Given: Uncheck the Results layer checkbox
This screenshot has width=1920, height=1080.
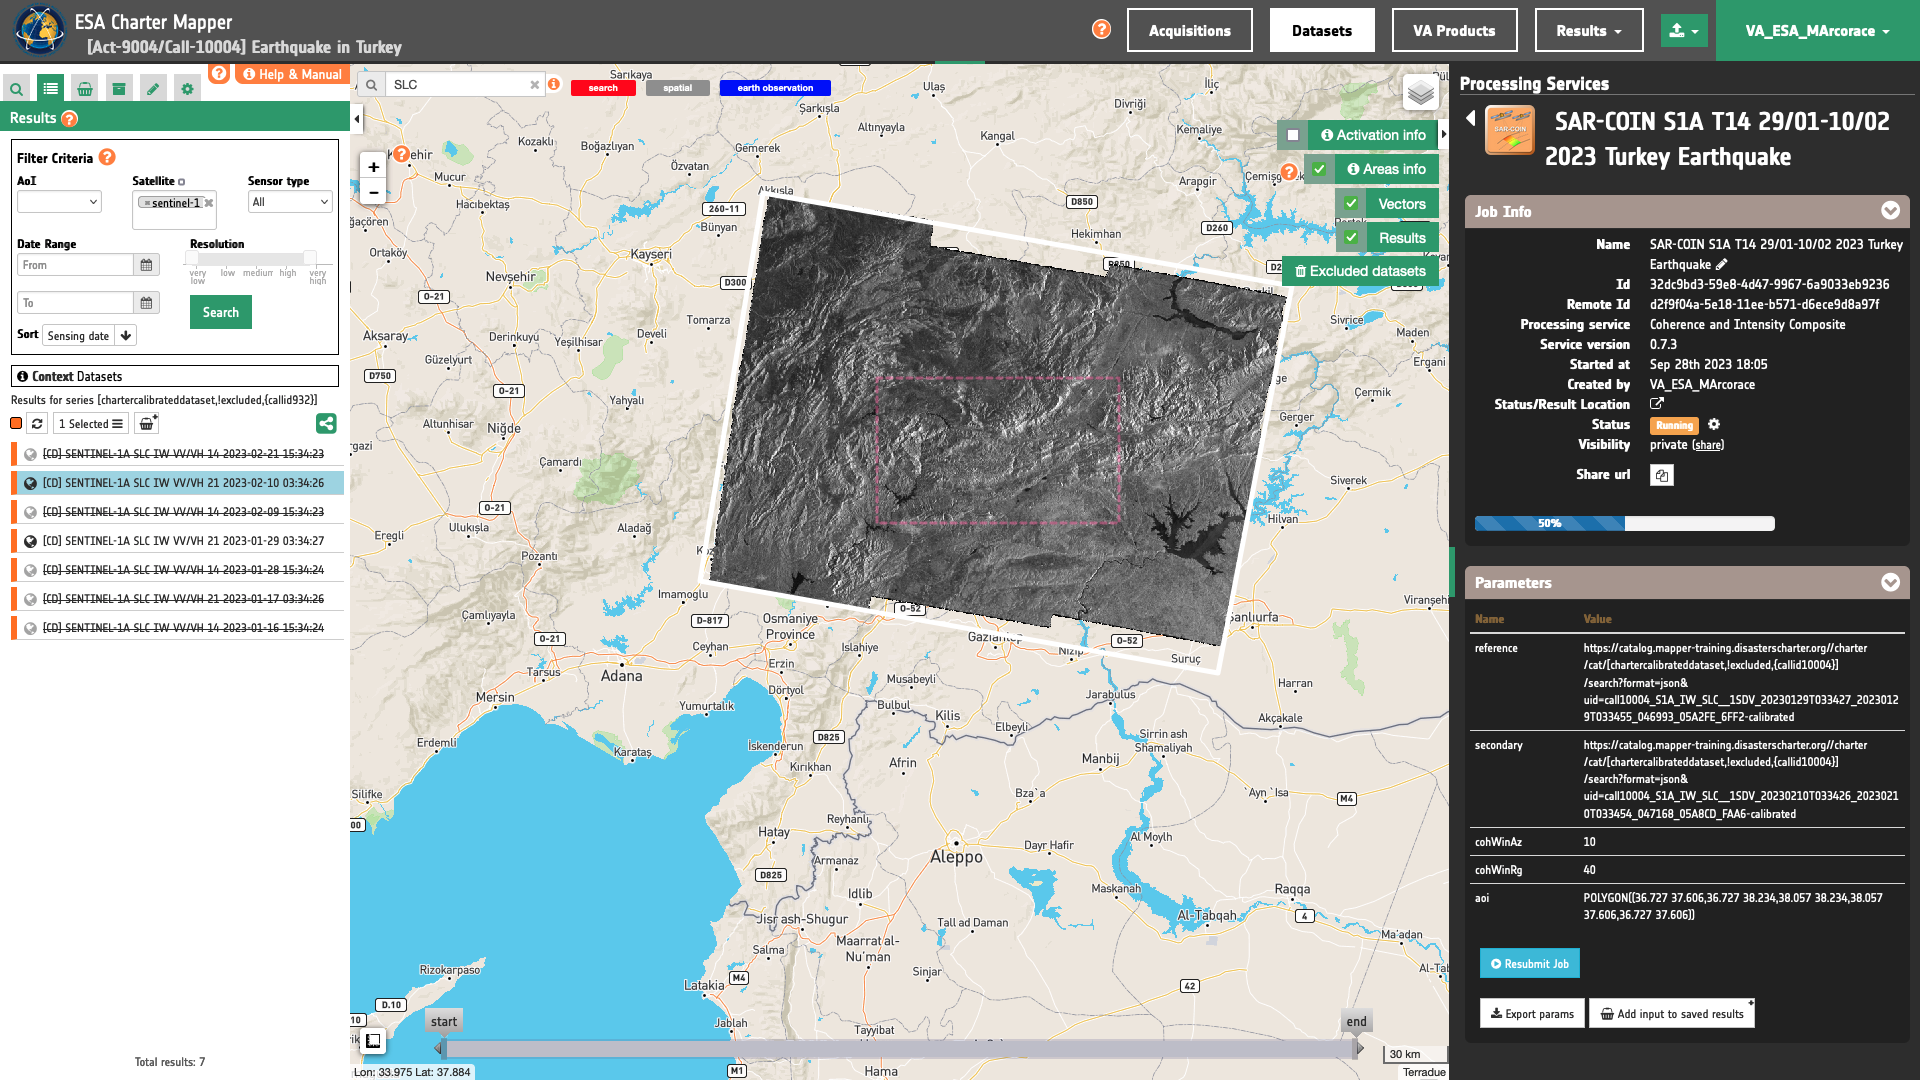Looking at the screenshot, I should tap(1351, 237).
